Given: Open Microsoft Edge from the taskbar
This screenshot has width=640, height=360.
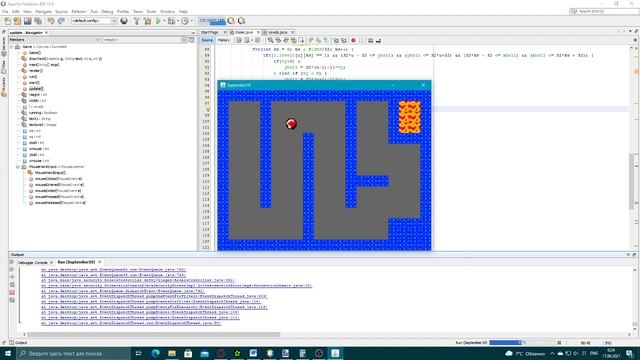Looking at the screenshot, I should pos(156,353).
